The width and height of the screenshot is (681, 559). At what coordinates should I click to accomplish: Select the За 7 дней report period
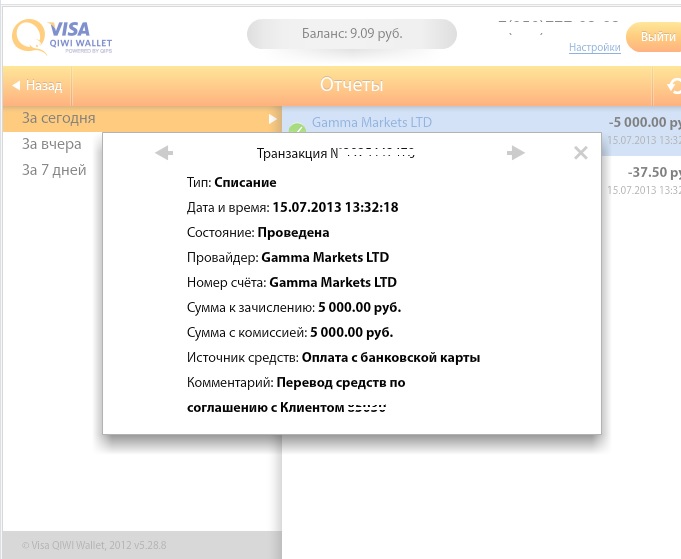coord(55,170)
